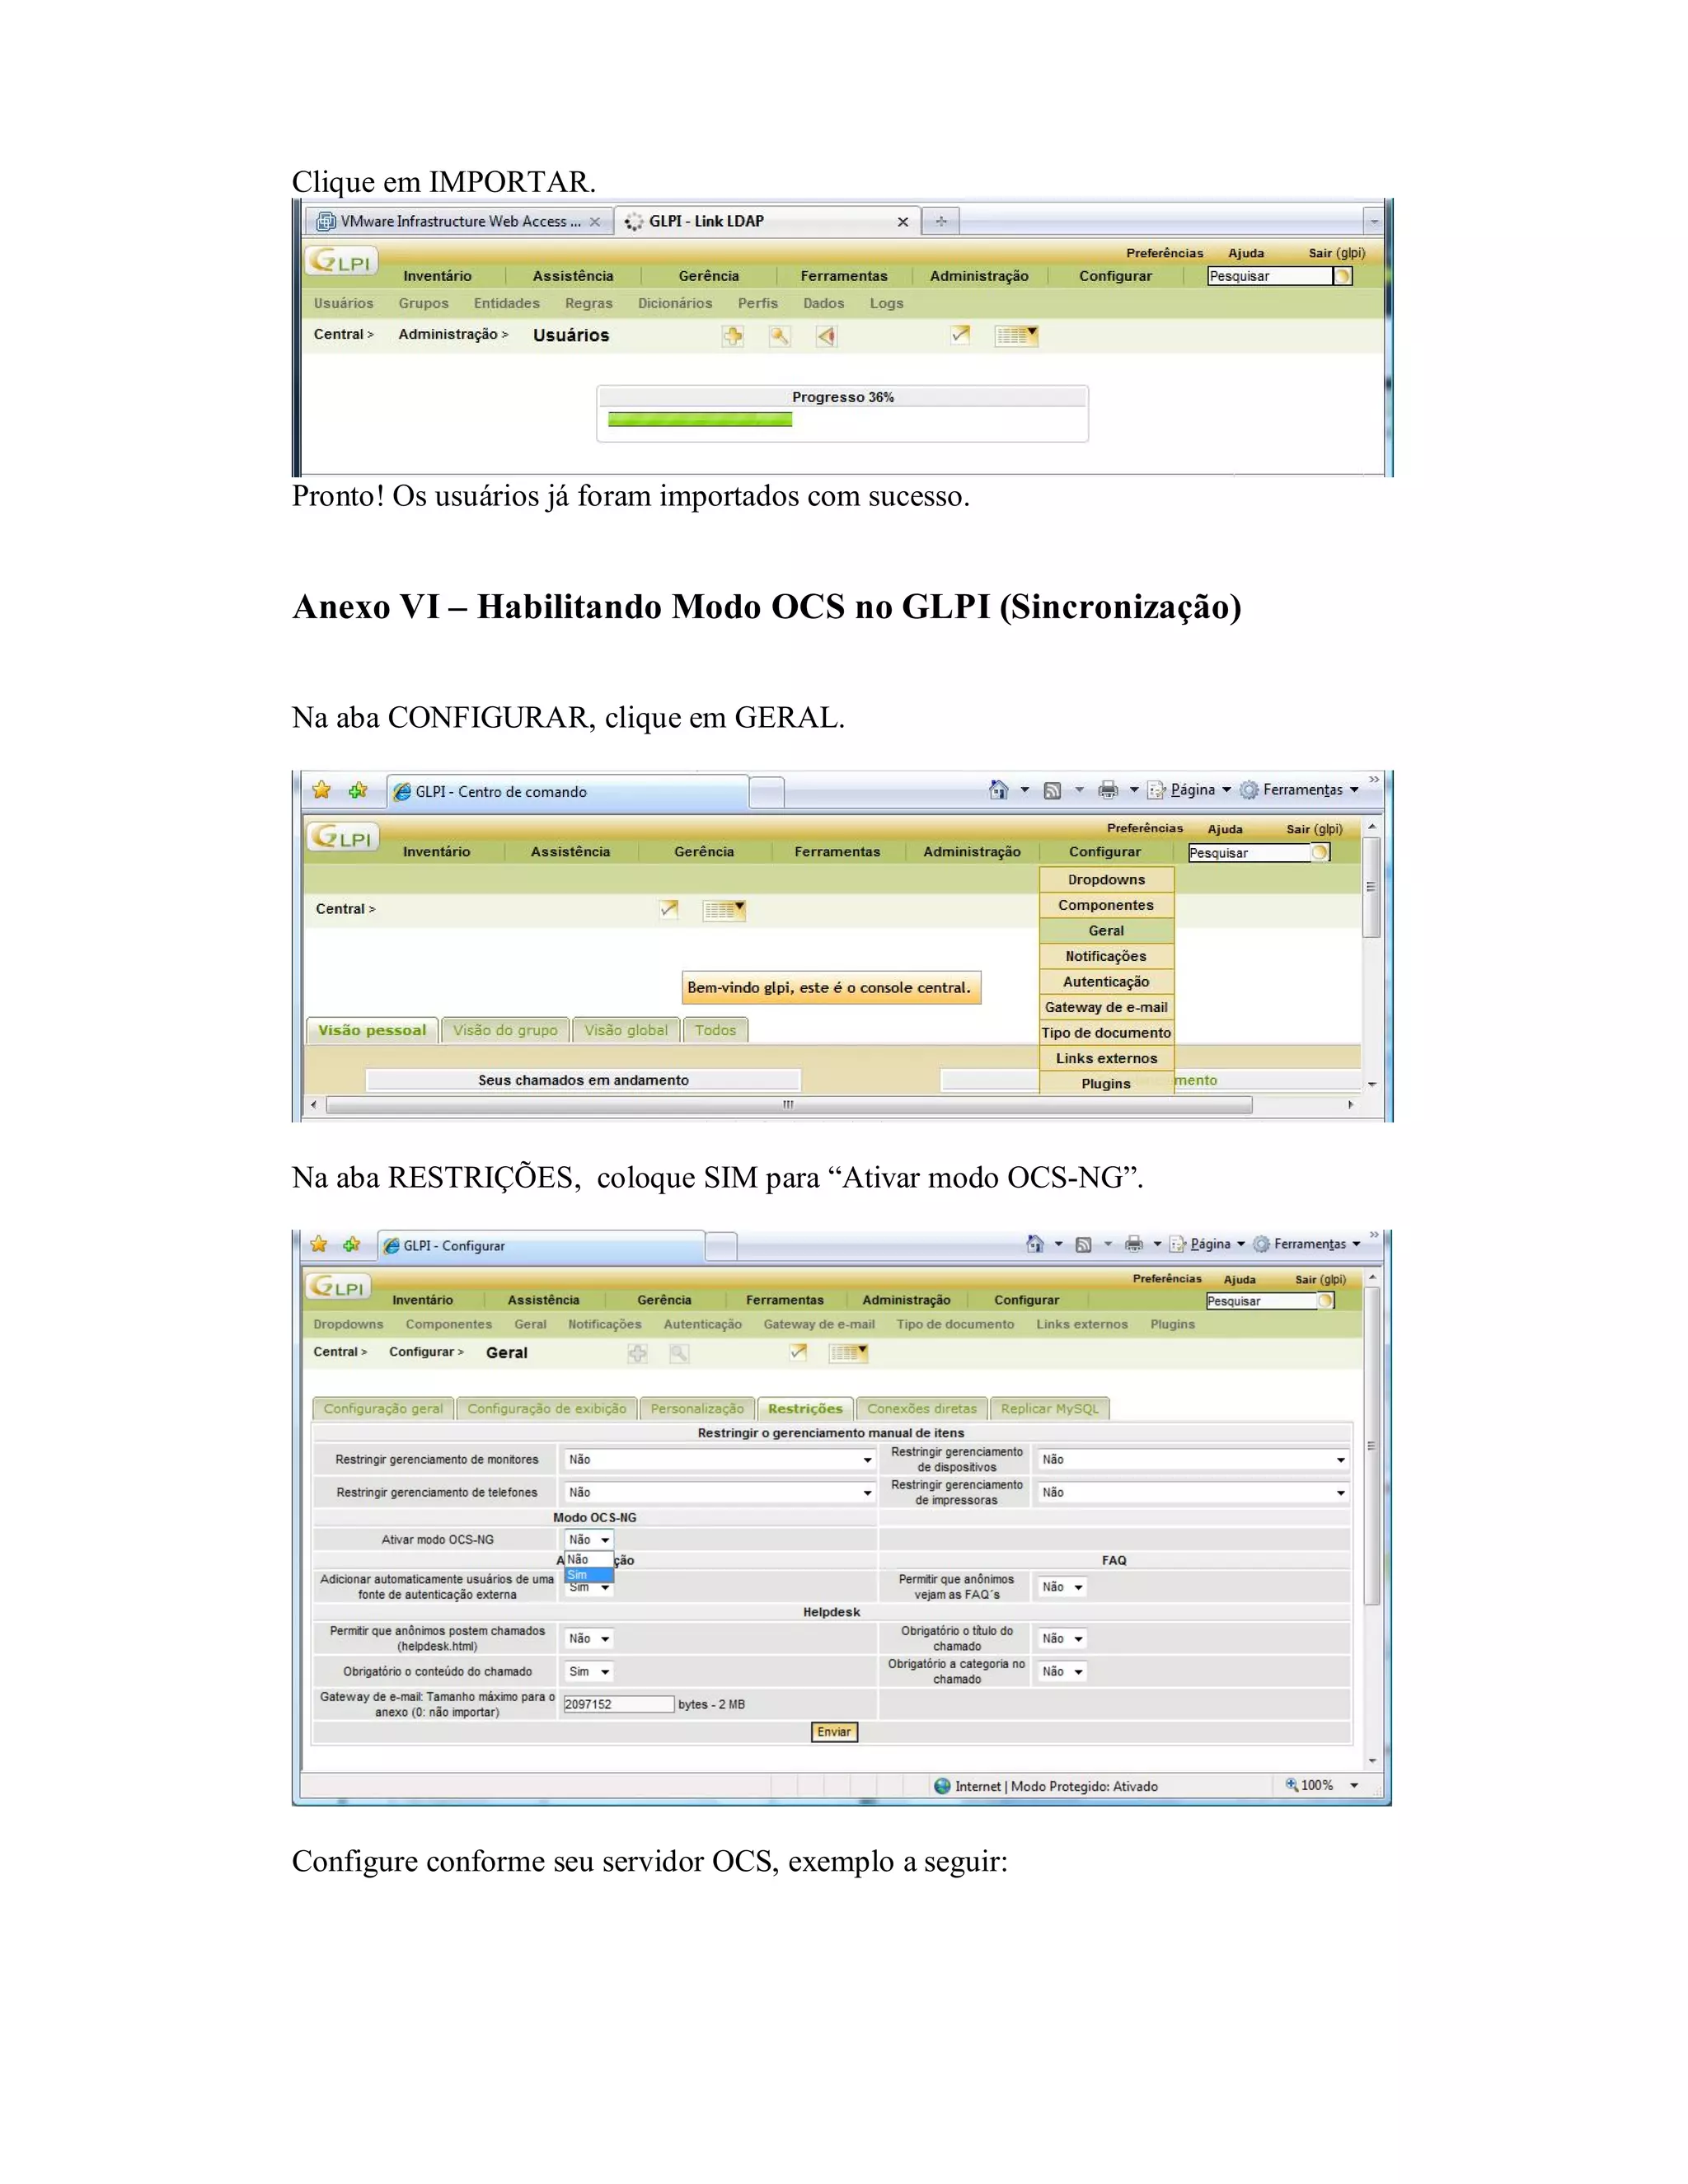
Task: Open Permitir que anônimos vejam as FAQ's dropdown
Action: pos(1062,1587)
